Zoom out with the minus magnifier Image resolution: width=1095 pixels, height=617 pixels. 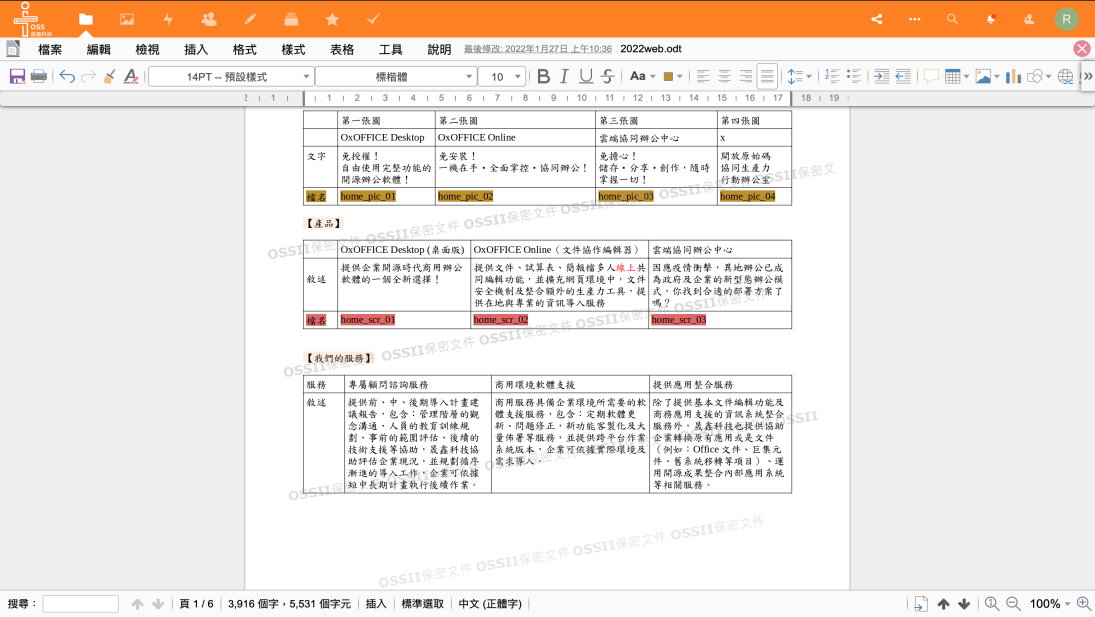pos(1013,604)
